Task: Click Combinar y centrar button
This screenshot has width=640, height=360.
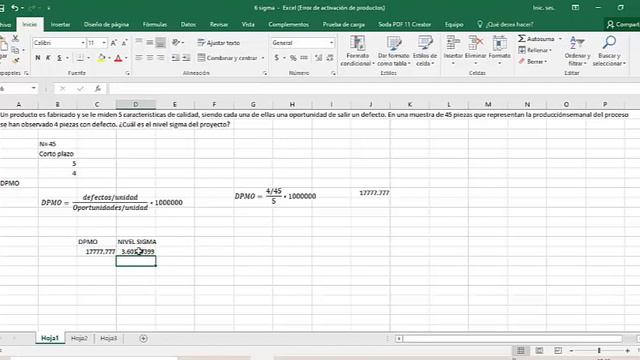Action: pos(228,58)
